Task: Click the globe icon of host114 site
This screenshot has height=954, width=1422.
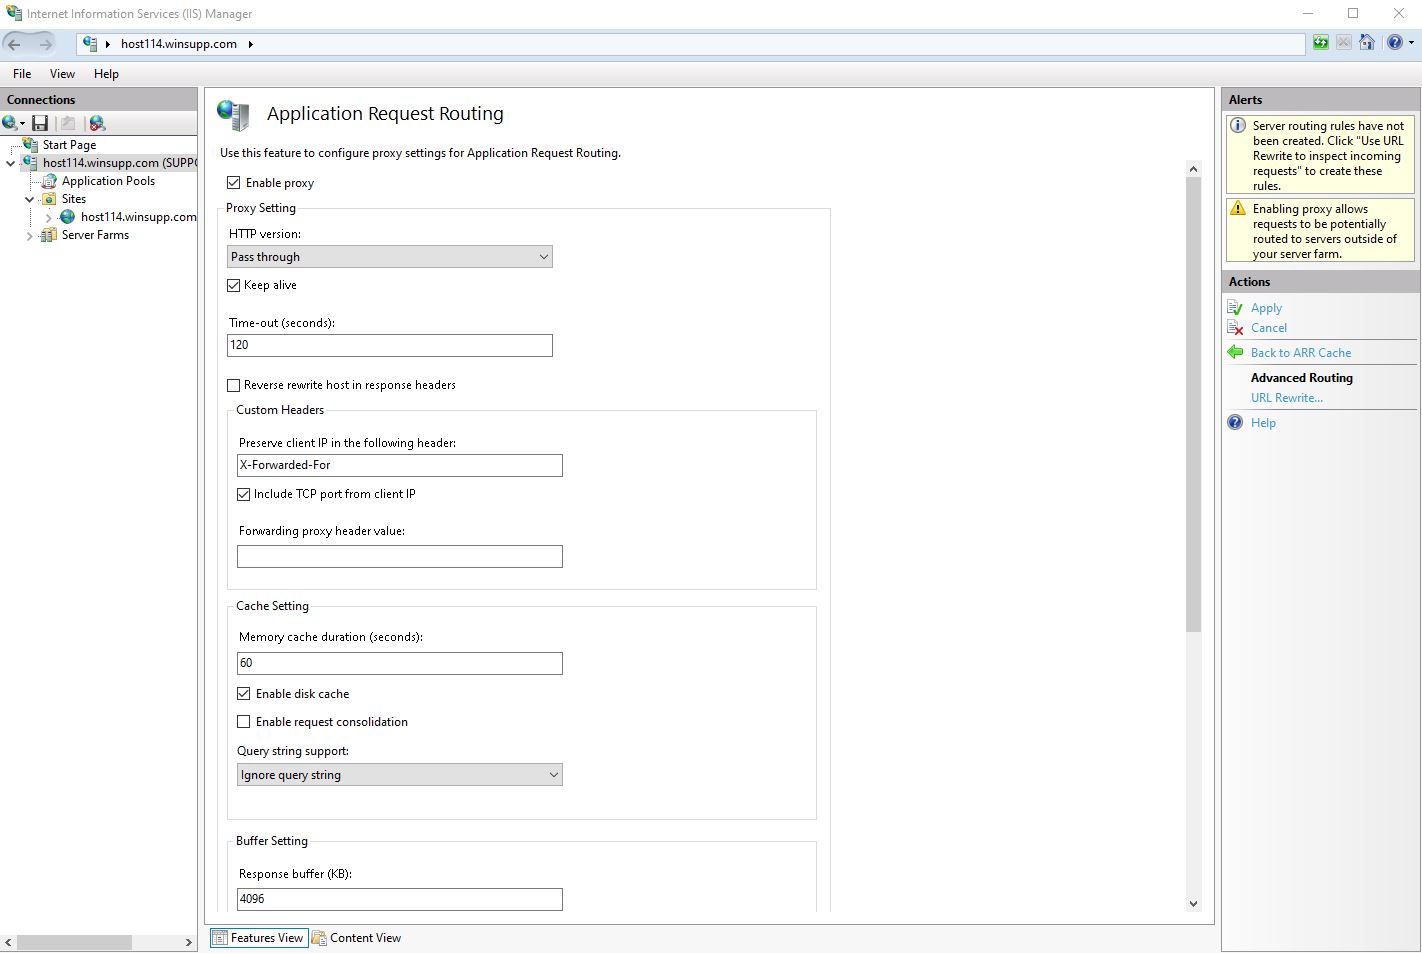Action: pyautogui.click(x=68, y=217)
